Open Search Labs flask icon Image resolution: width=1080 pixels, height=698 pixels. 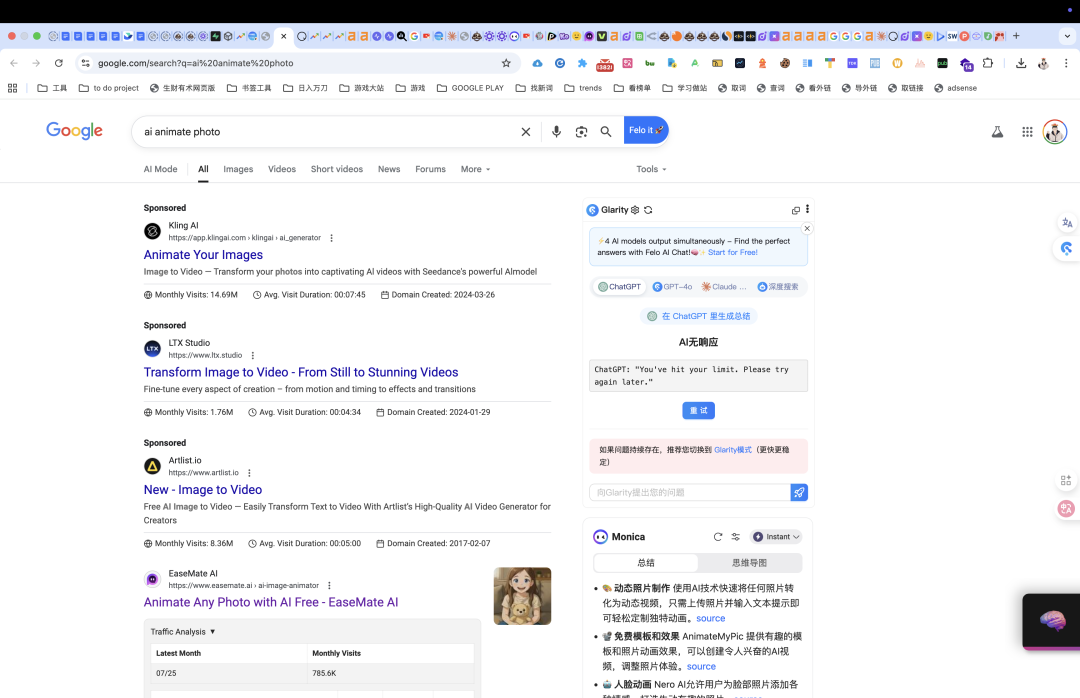(997, 132)
